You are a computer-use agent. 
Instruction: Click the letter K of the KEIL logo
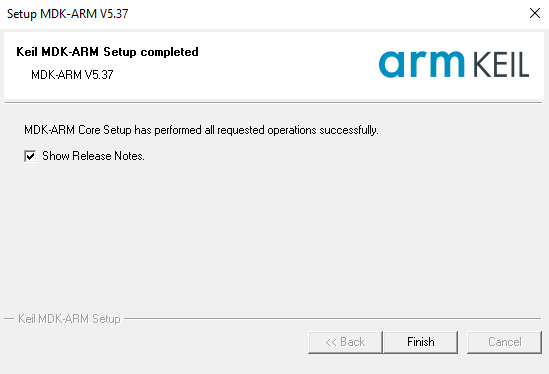[480, 64]
